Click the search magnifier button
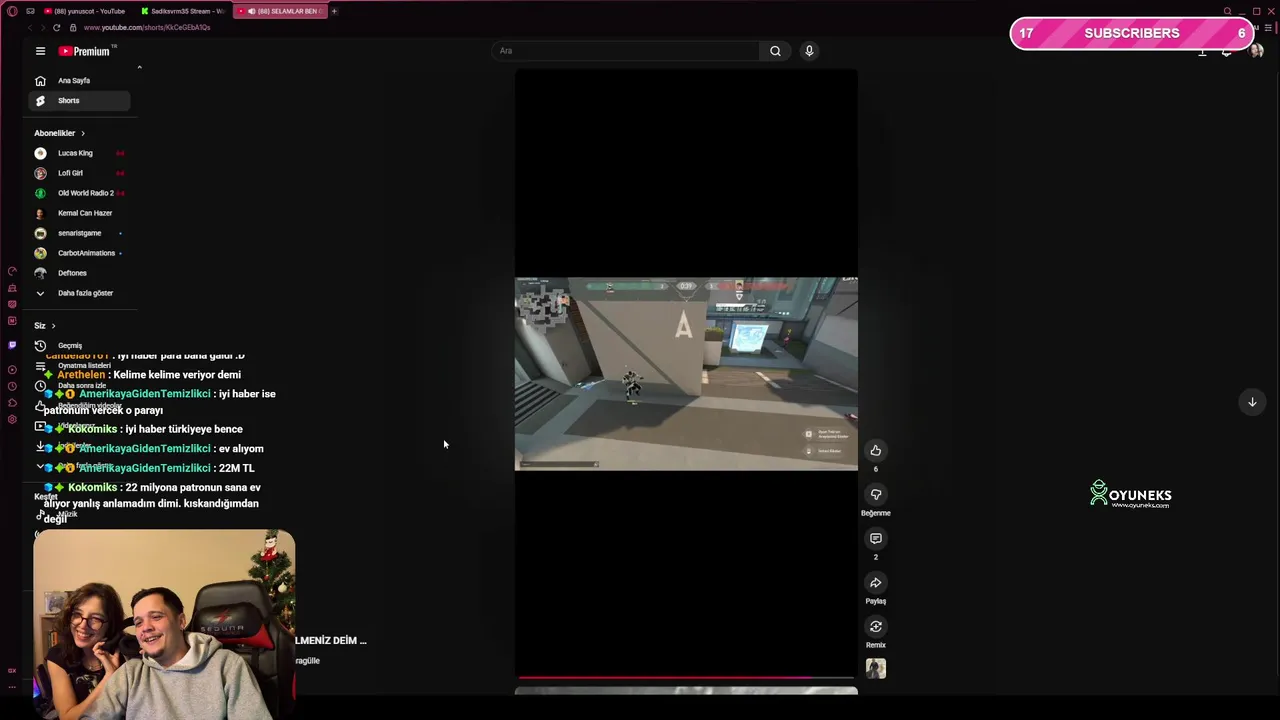Image resolution: width=1280 pixels, height=720 pixels. pyautogui.click(x=775, y=51)
